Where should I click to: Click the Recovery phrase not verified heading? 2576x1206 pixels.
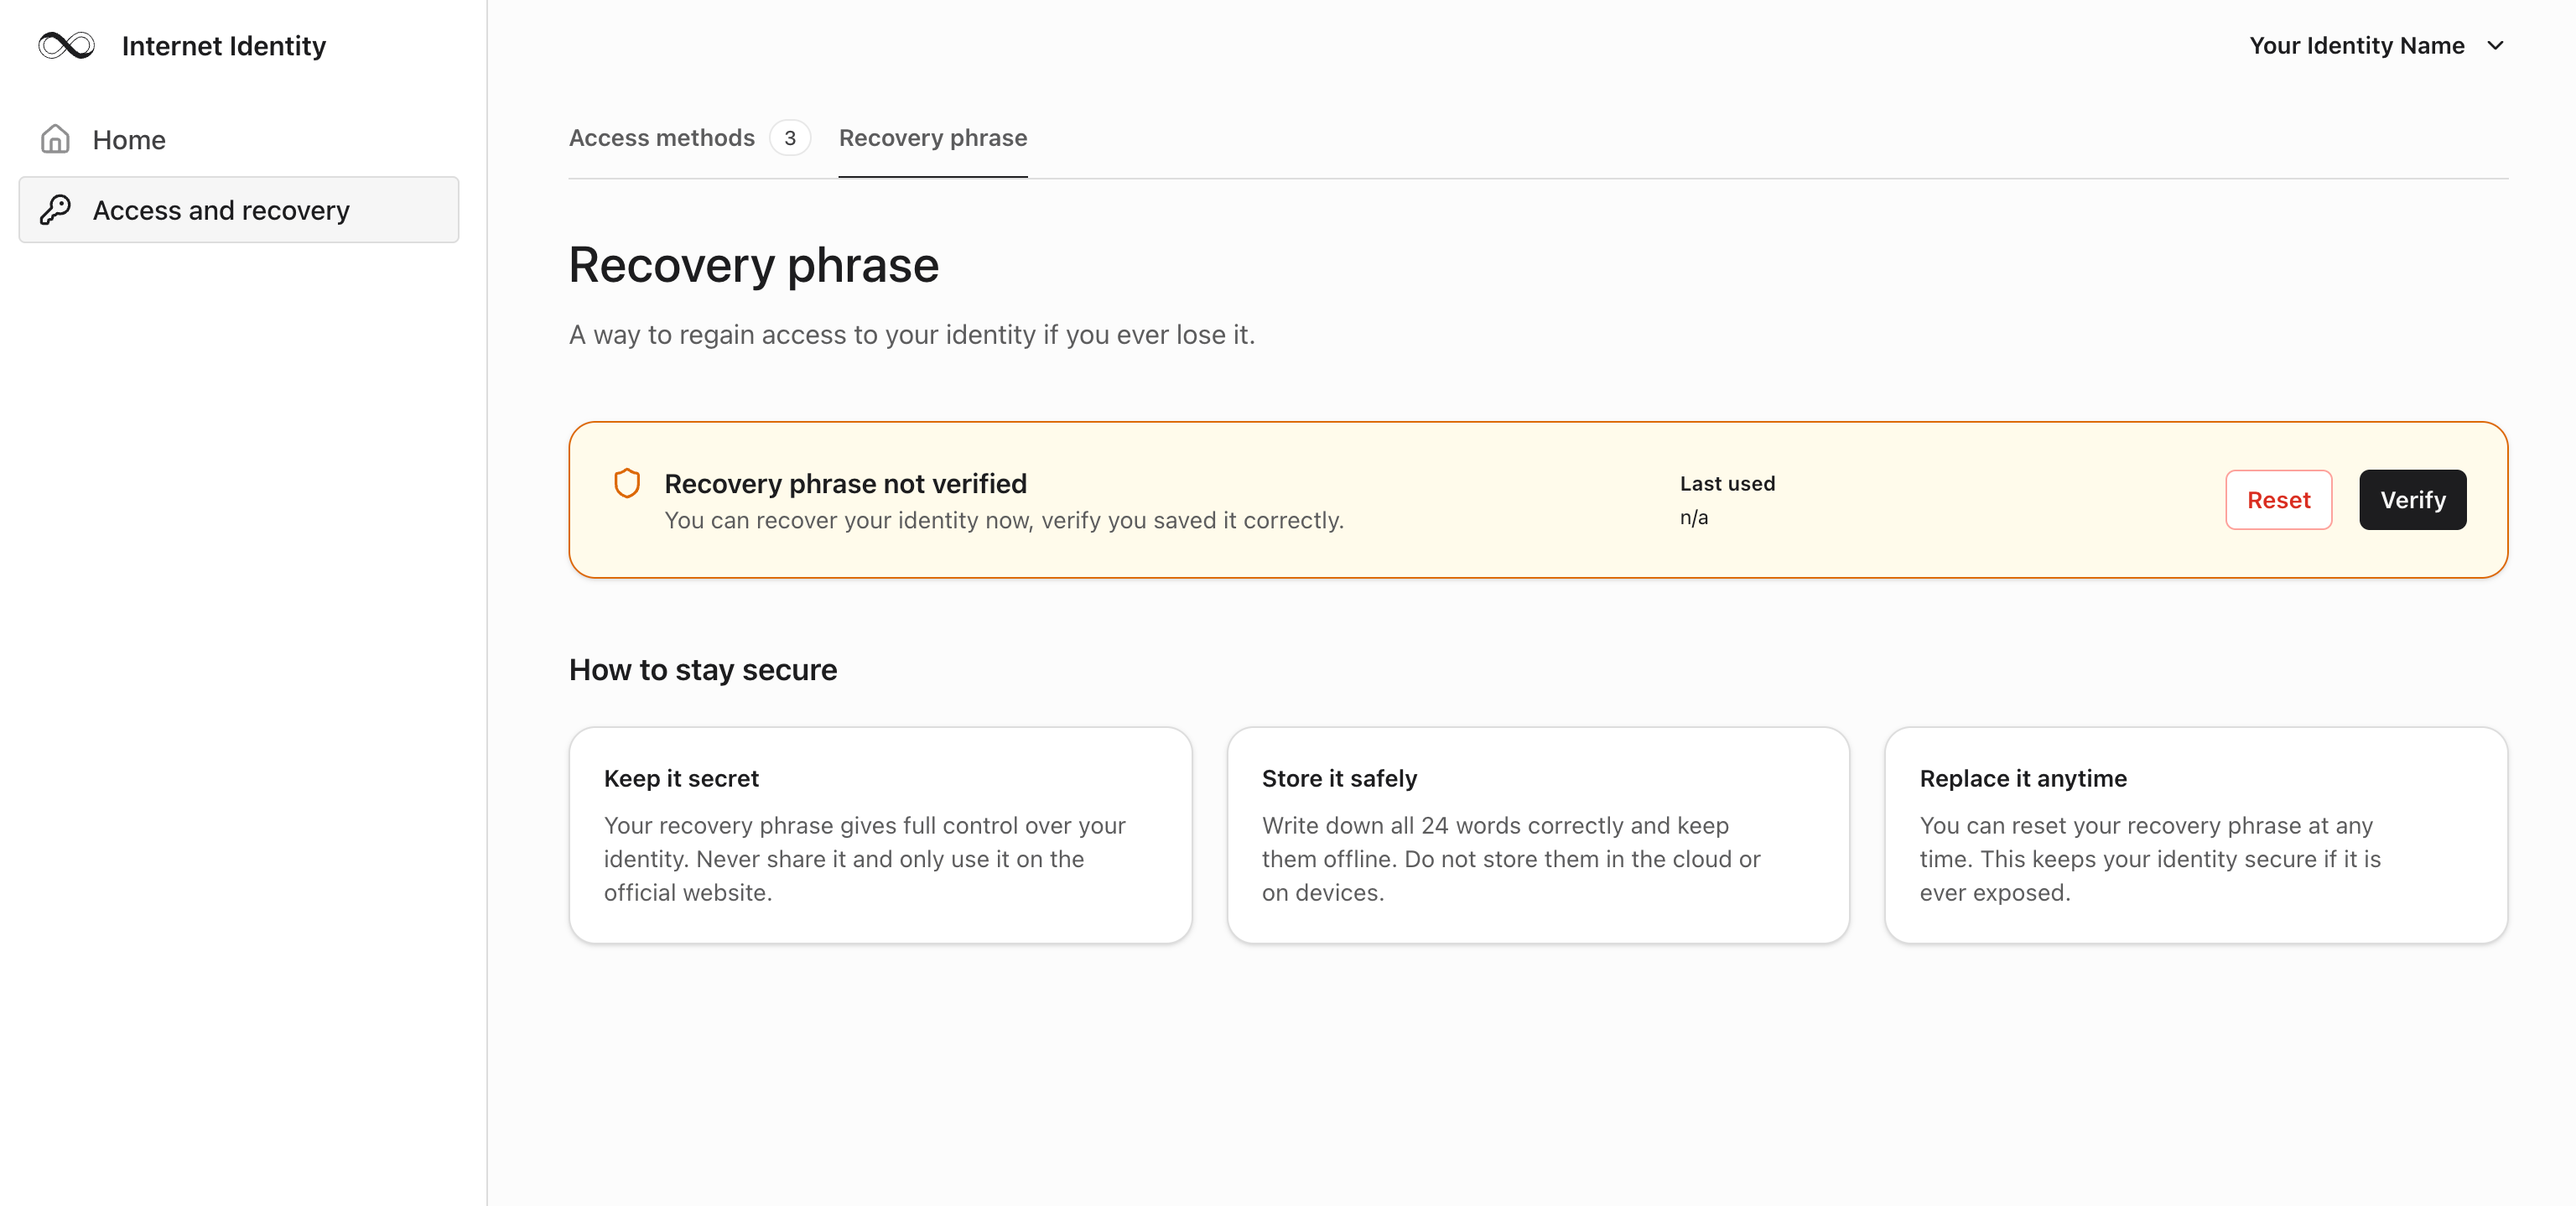point(845,483)
